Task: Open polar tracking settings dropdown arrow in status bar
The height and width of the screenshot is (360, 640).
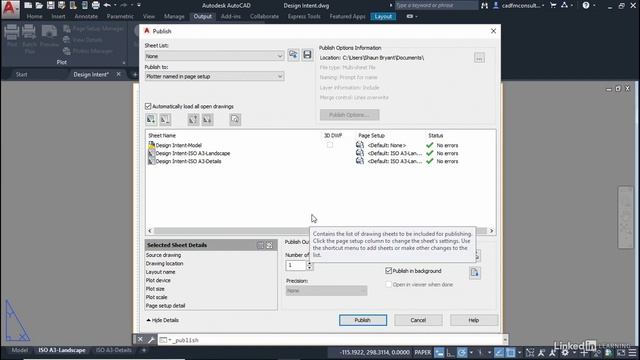Action: 471,352
